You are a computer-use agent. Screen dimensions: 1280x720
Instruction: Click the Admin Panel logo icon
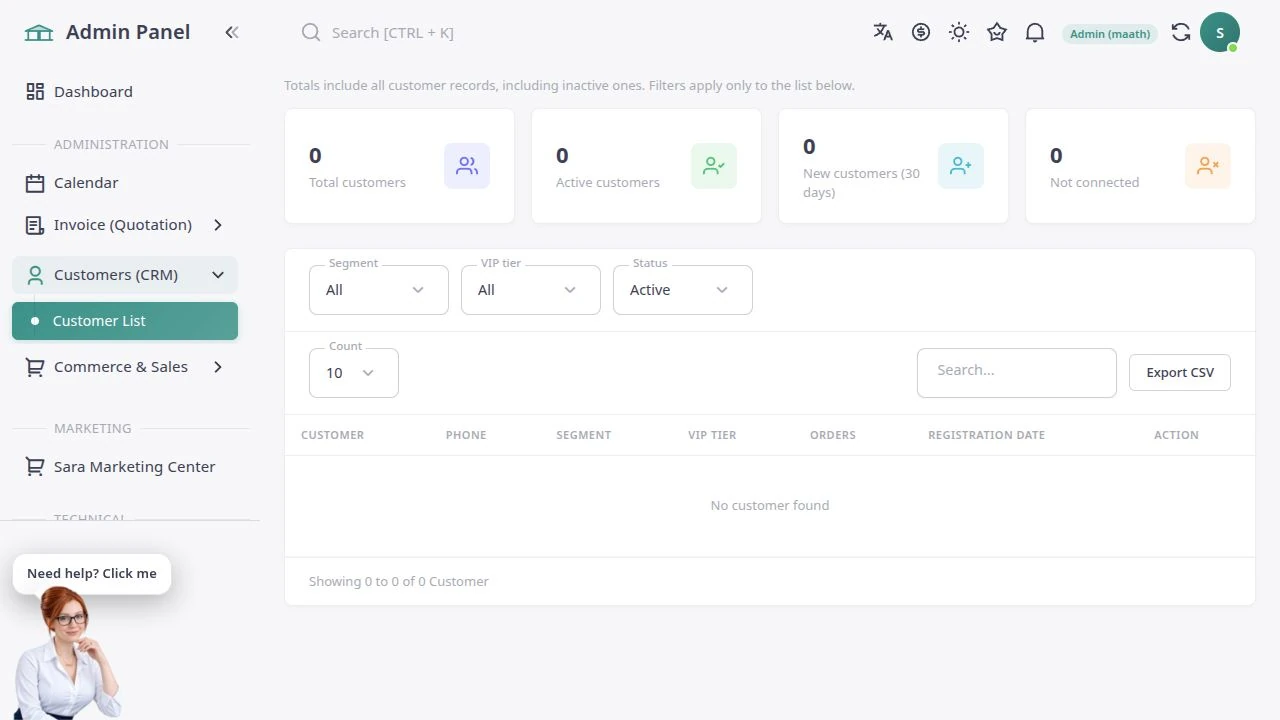[39, 33]
